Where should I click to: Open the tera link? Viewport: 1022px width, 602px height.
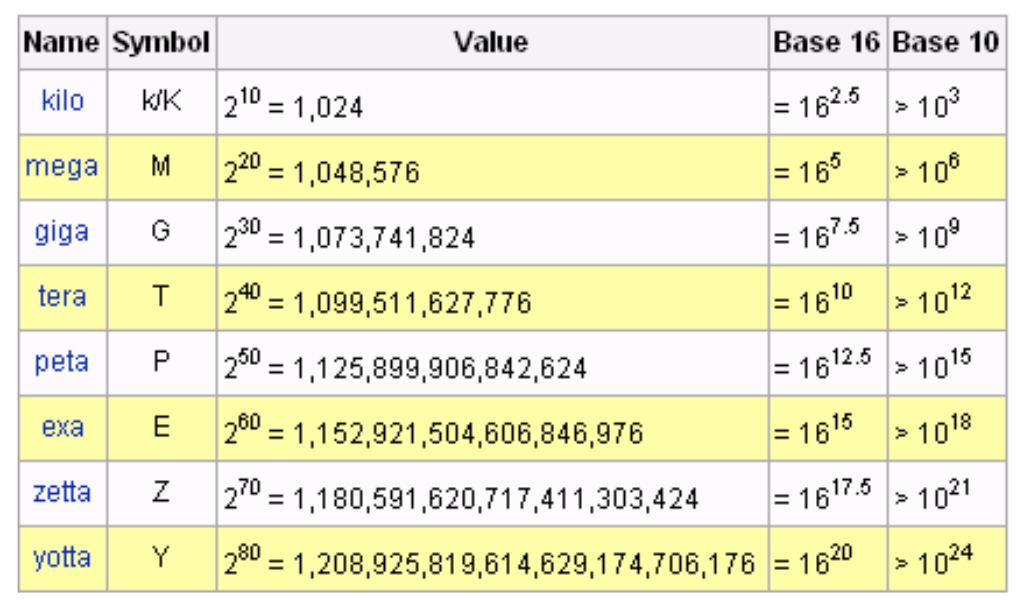(x=62, y=297)
